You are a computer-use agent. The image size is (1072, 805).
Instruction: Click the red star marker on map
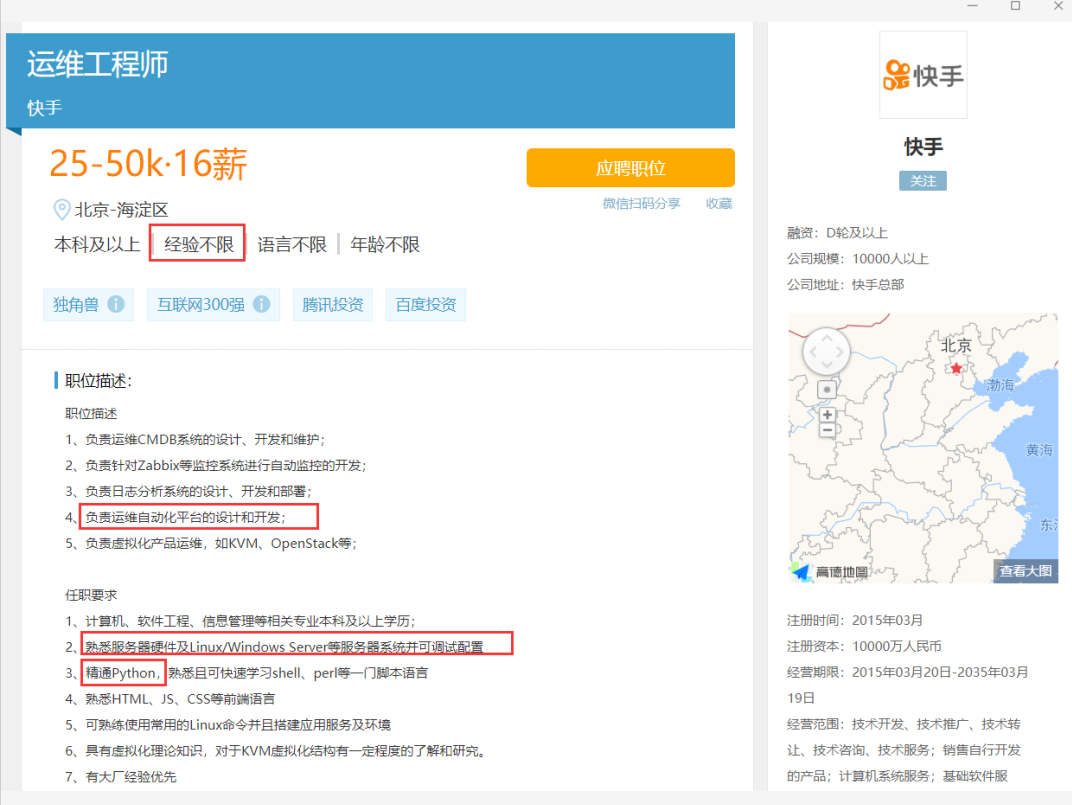[x=956, y=369]
